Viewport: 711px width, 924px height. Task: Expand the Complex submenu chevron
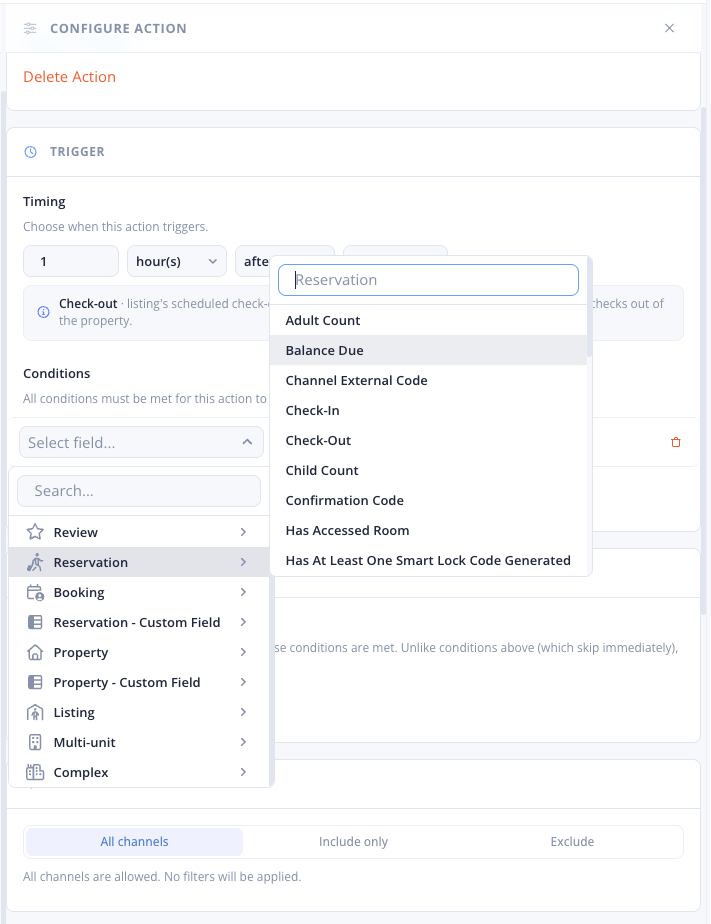243,772
